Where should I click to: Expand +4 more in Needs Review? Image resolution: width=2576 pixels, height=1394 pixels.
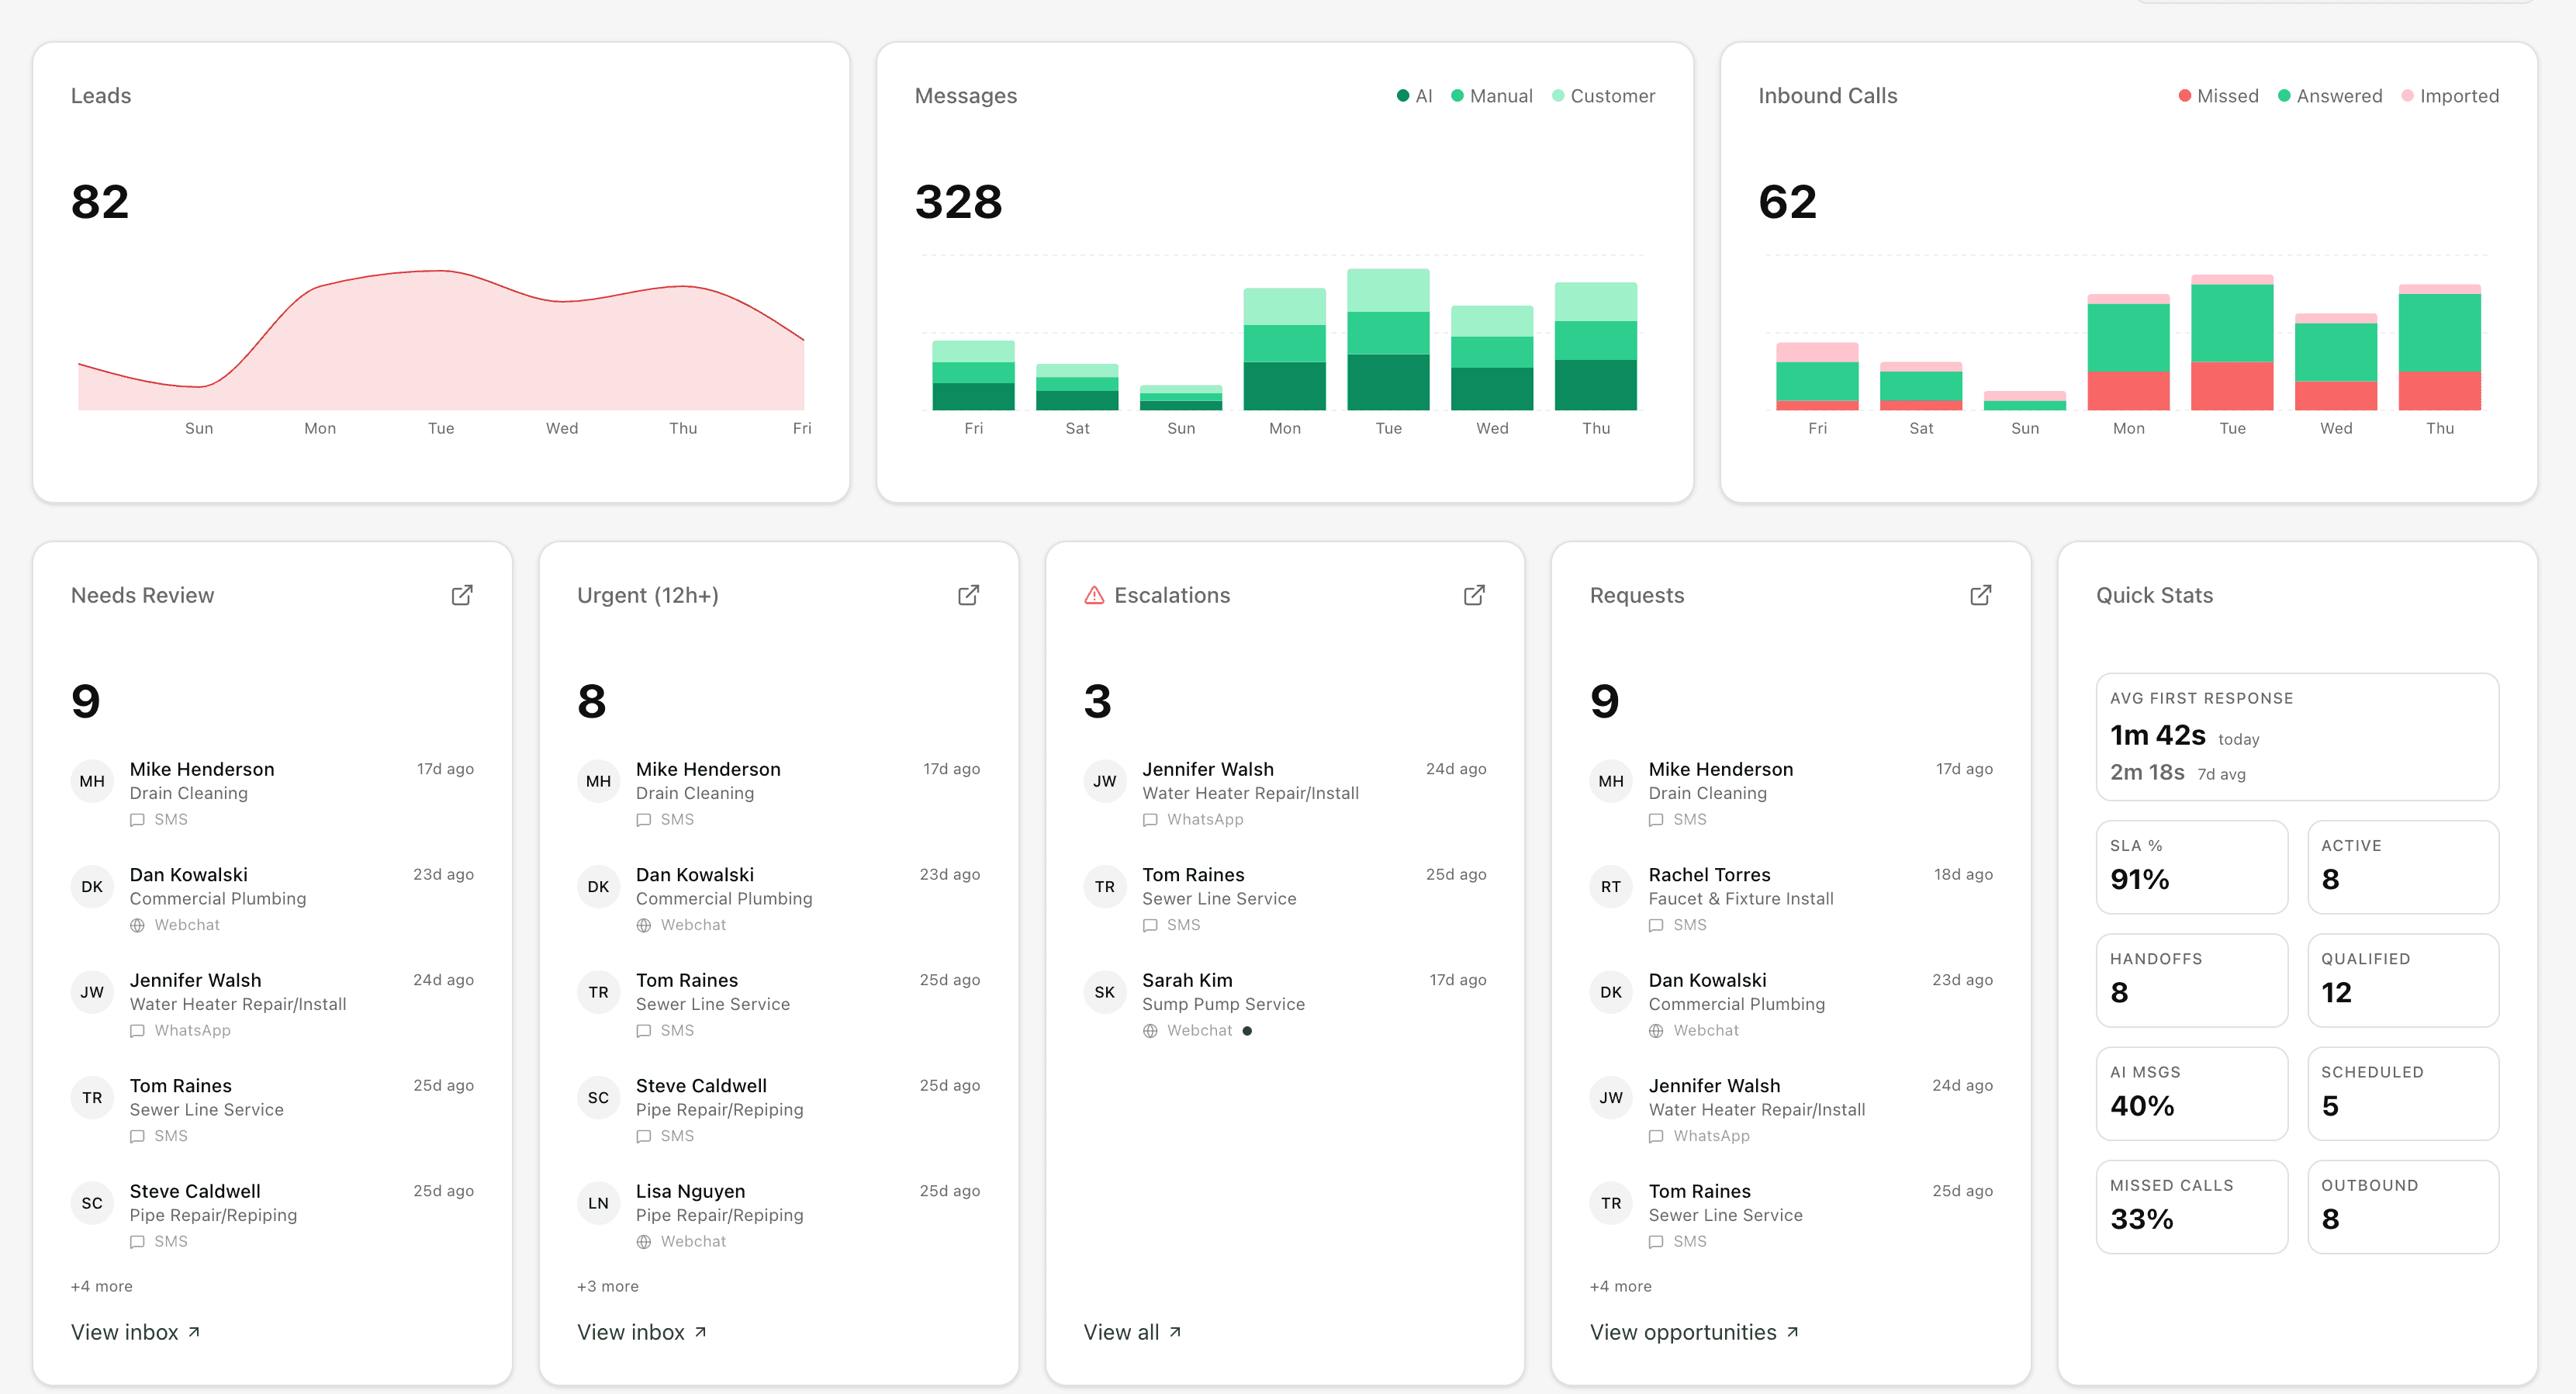coord(101,1286)
